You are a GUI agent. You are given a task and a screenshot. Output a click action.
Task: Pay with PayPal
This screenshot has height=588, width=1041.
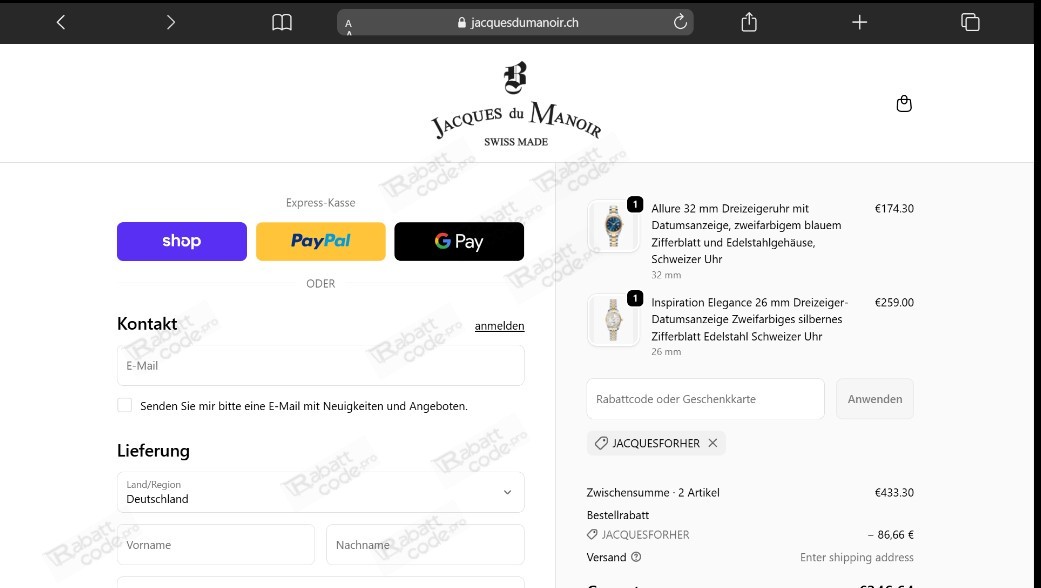(x=320, y=241)
